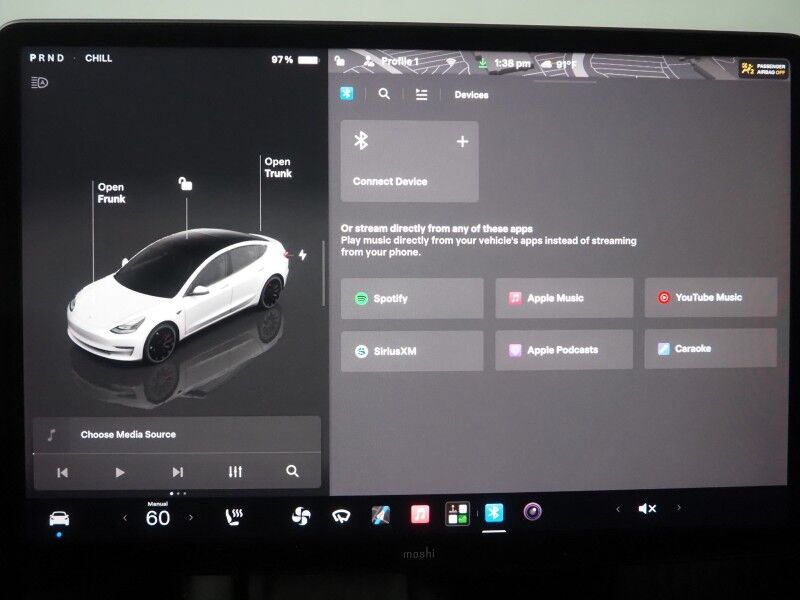Open charge port lightning icon

(x=303, y=255)
